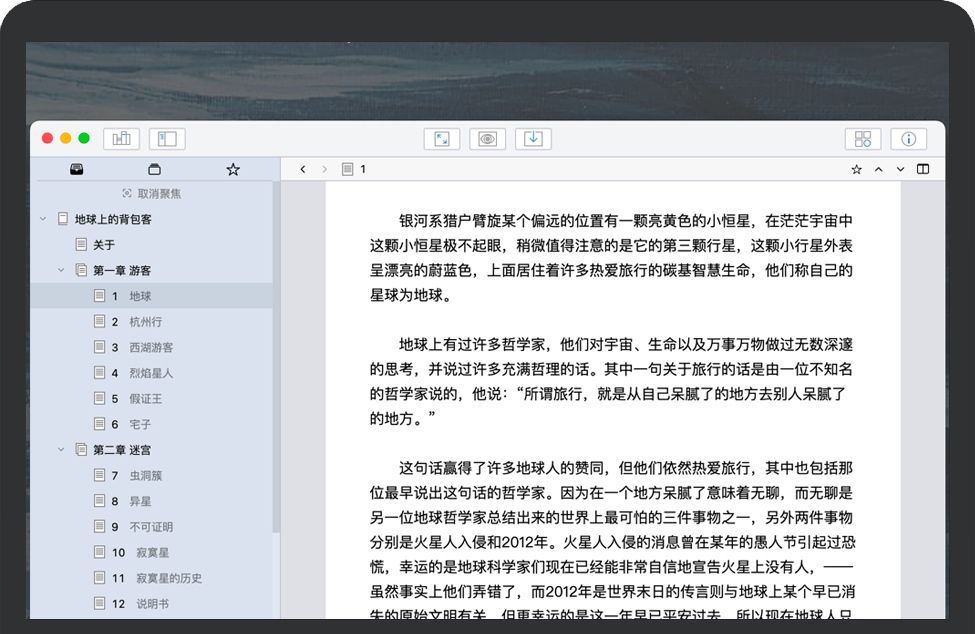
Task: Enter full screen writing mode
Action: tap(442, 139)
